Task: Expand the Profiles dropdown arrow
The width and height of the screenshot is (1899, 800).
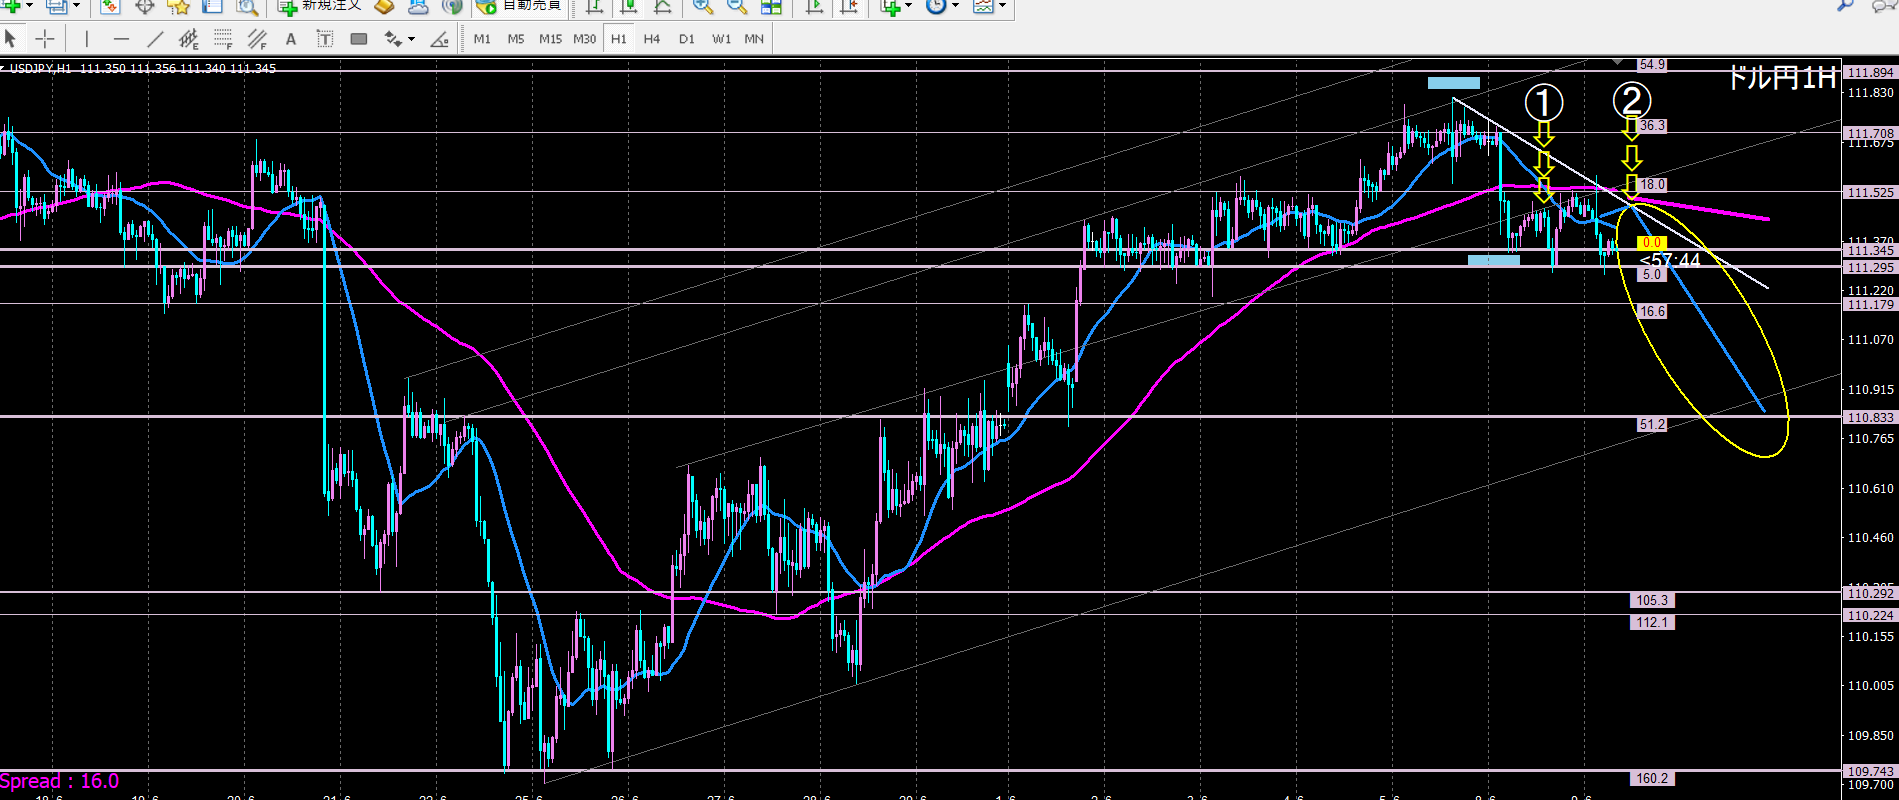Action: coord(75,6)
